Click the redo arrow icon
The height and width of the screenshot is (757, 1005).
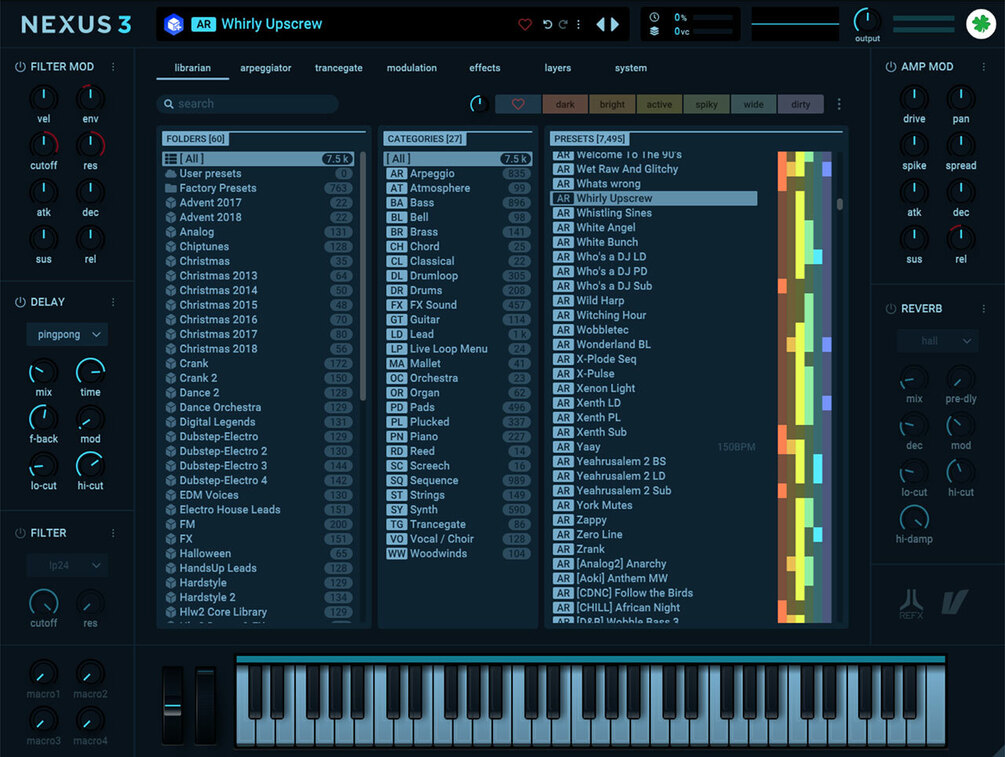coord(563,24)
